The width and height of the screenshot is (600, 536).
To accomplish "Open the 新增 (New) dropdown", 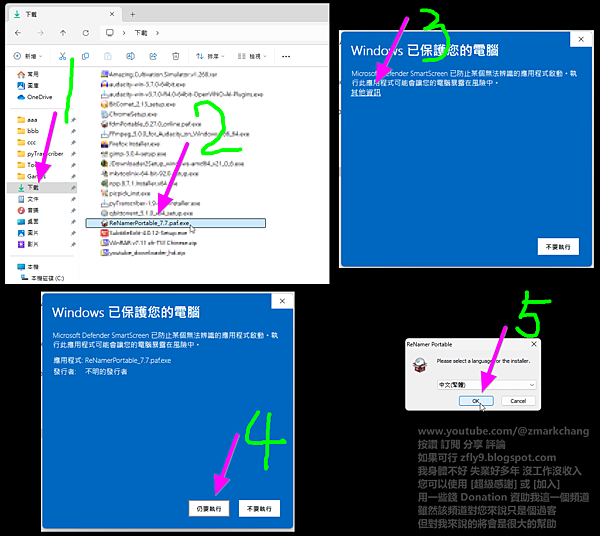I will click(x=28, y=56).
